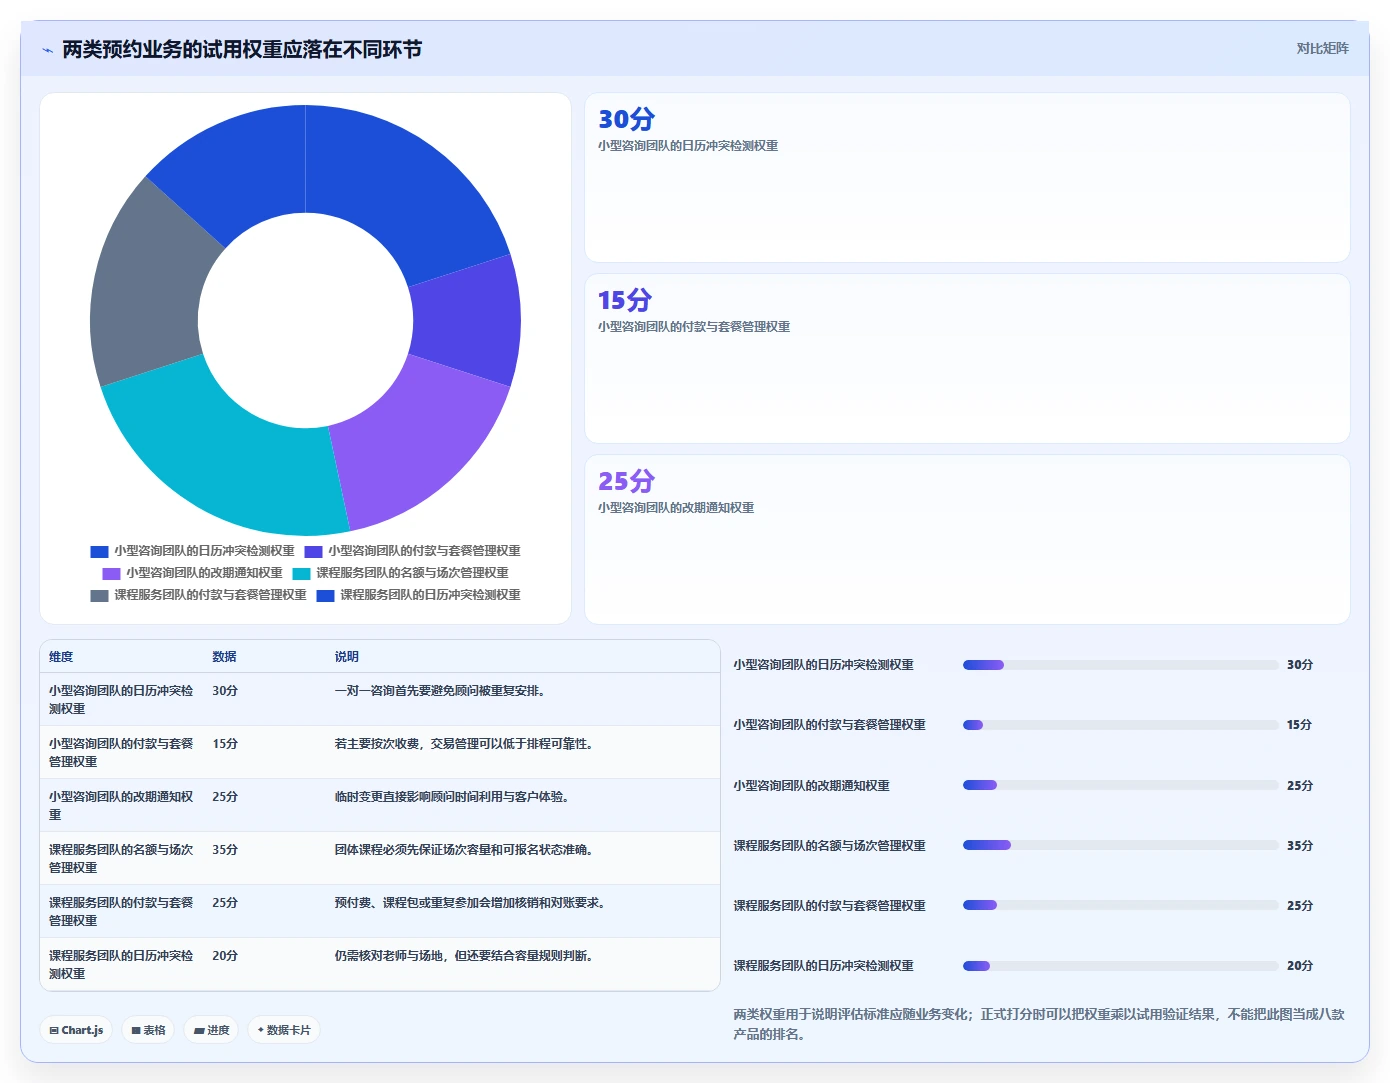This screenshot has height=1083, width=1390.
Task: Click the 表格 tag
Action: point(148,1030)
